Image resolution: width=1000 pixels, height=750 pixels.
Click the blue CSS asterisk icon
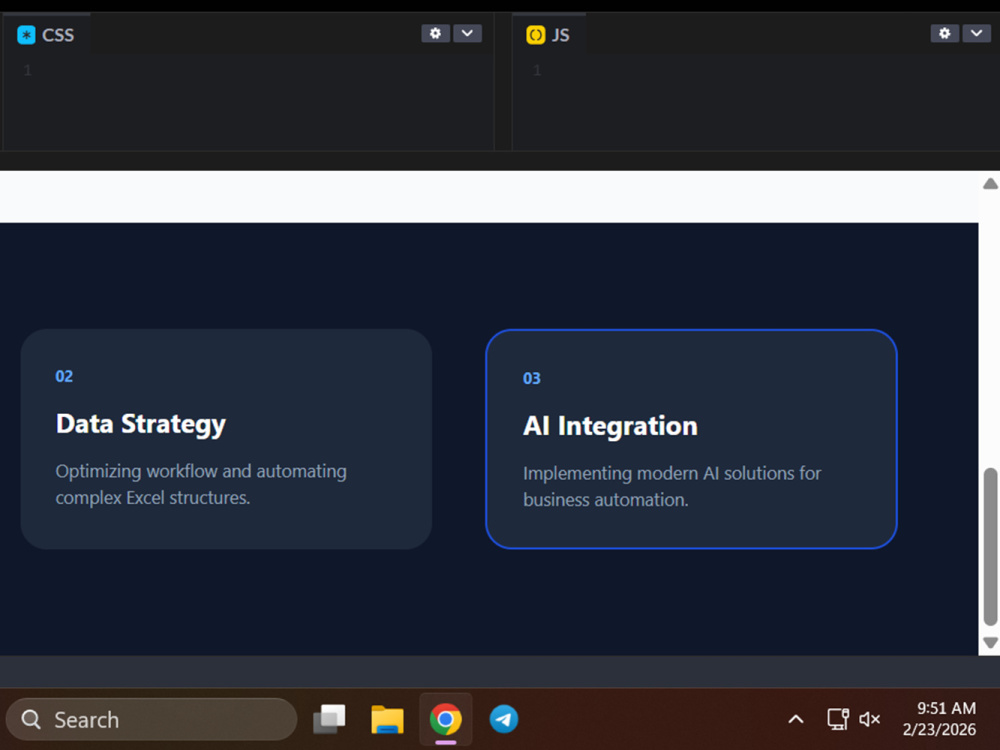point(26,34)
